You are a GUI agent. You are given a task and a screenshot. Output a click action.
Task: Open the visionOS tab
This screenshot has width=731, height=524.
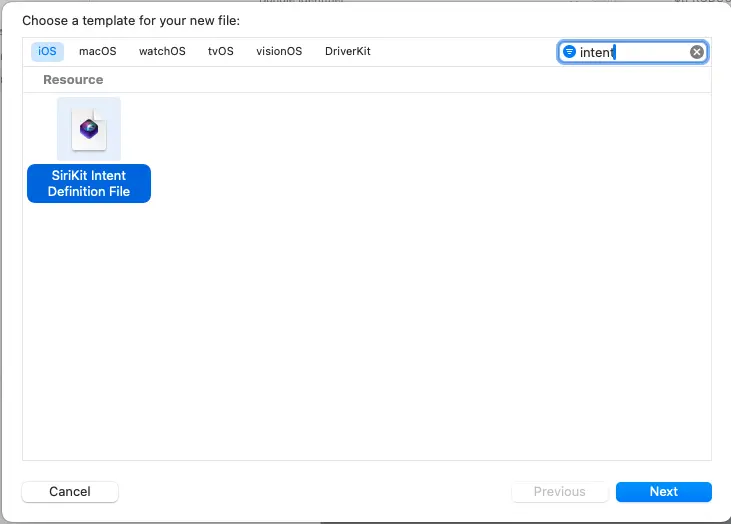click(x=279, y=51)
